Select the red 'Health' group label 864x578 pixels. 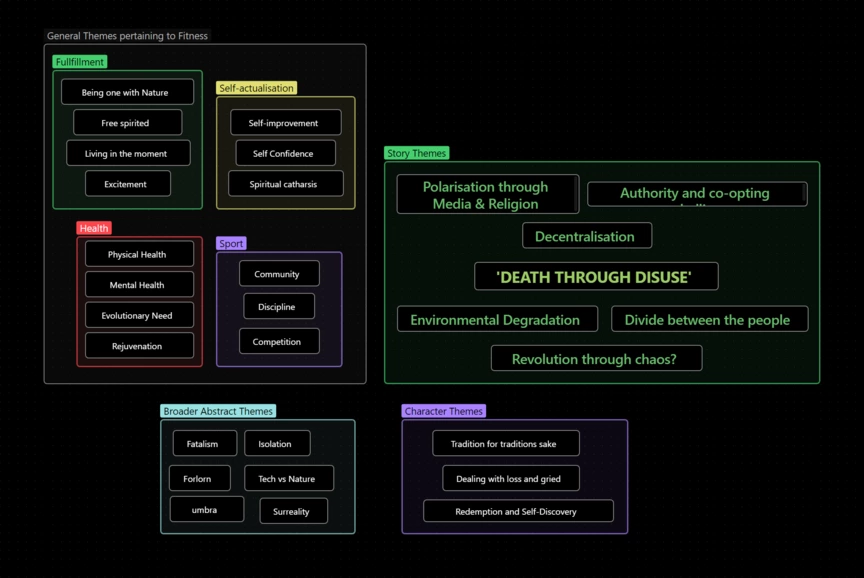point(94,228)
